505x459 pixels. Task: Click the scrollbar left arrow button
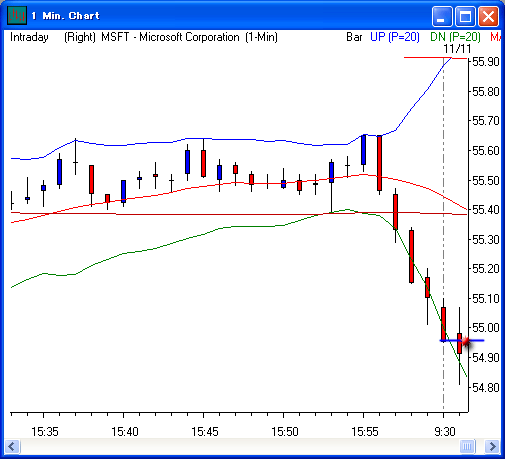pos(13,446)
